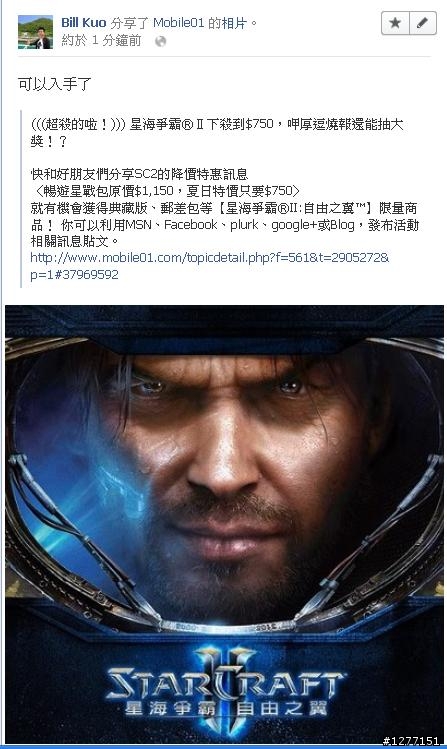
Task: Open the Mobile01 page link
Action: pyautogui.click(x=179, y=22)
